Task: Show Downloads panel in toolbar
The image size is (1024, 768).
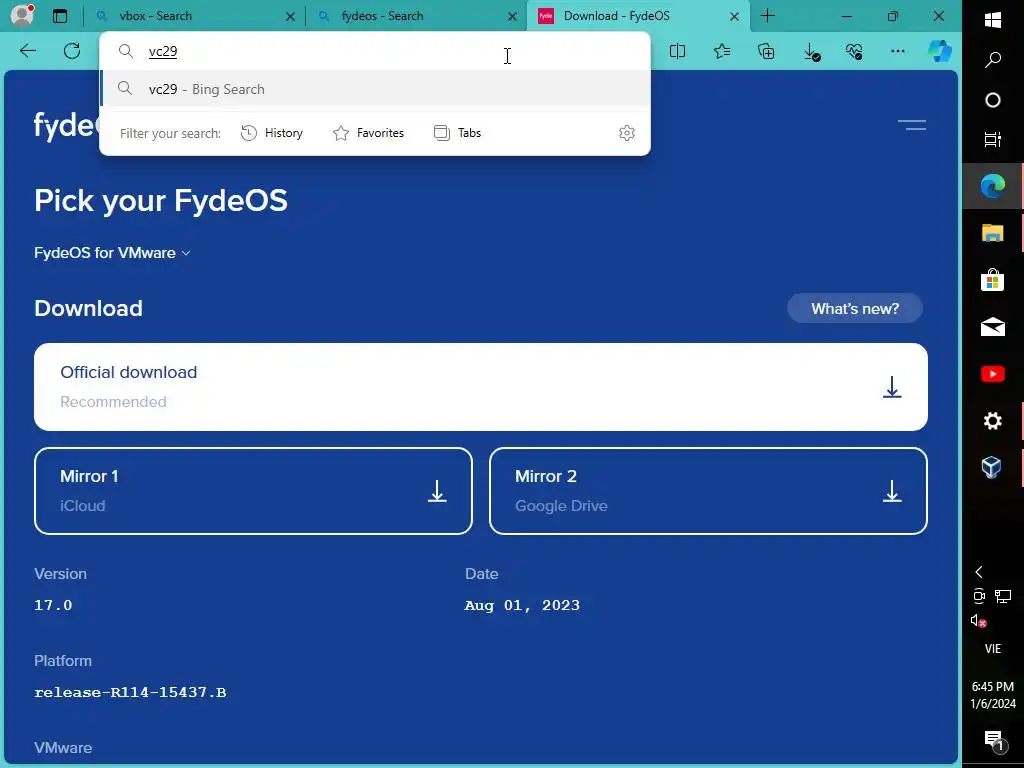Action: 811,52
